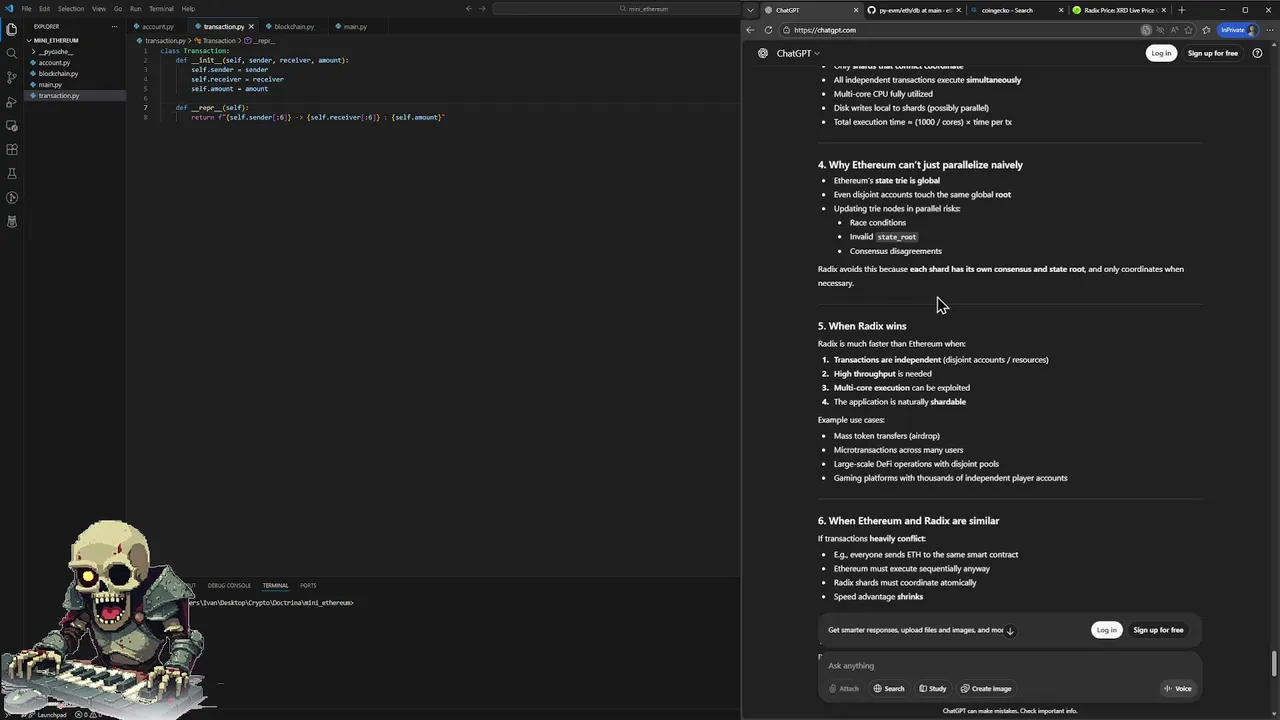Switch to the blockchain.py editor tab

point(293,27)
